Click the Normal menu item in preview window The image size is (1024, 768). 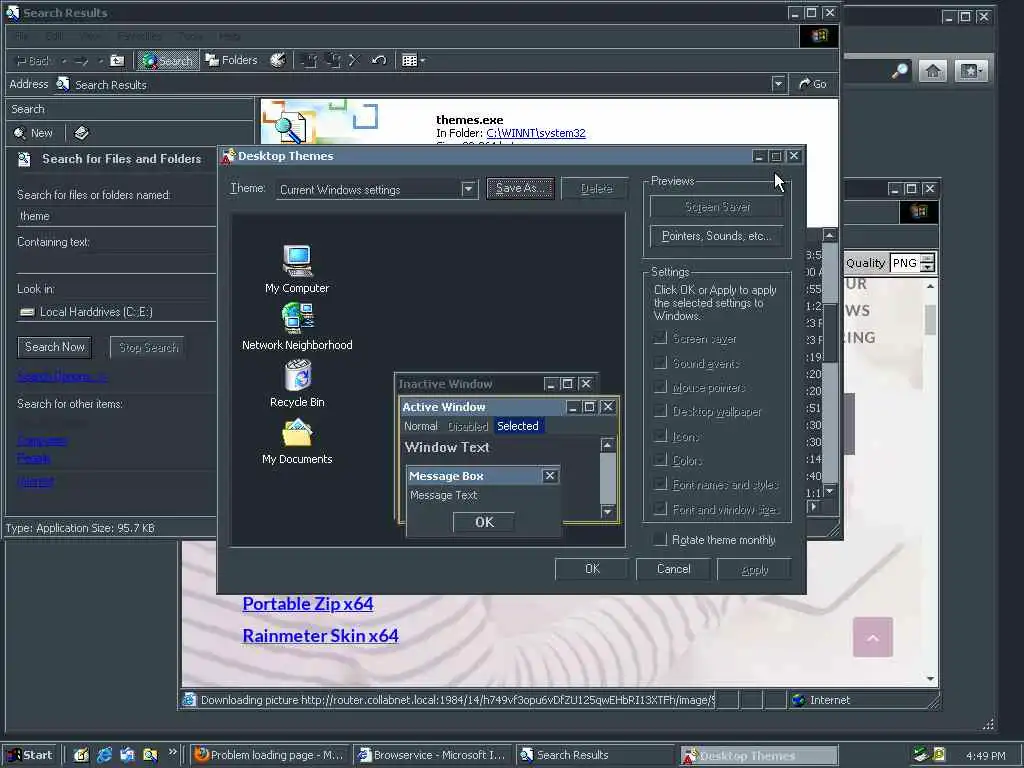tap(421, 426)
